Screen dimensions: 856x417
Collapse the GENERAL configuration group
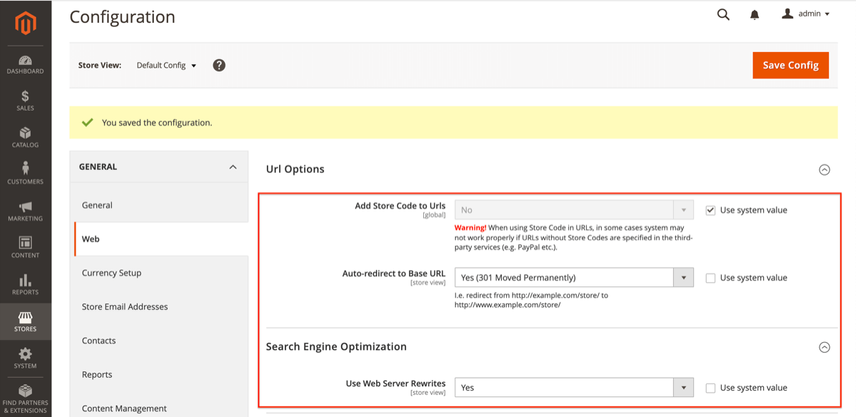[x=233, y=167]
